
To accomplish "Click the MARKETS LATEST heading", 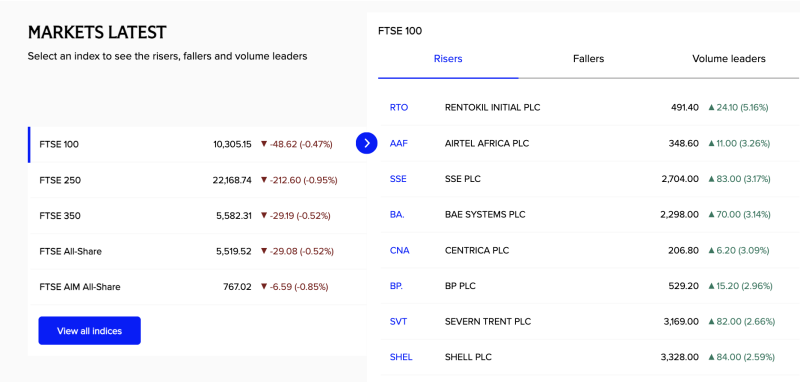I will tap(97, 32).
